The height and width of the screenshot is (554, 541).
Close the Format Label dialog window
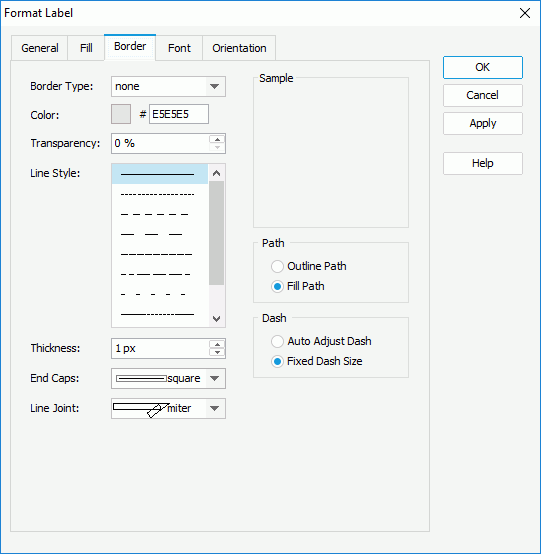tap(525, 13)
